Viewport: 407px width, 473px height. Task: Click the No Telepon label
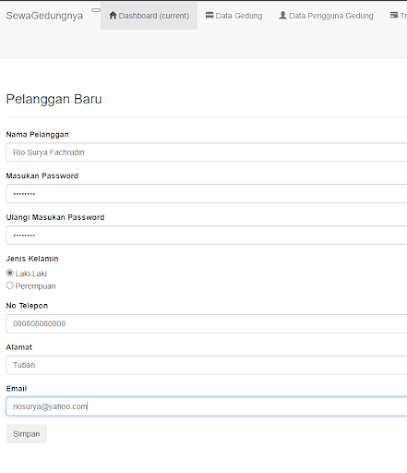point(27,306)
